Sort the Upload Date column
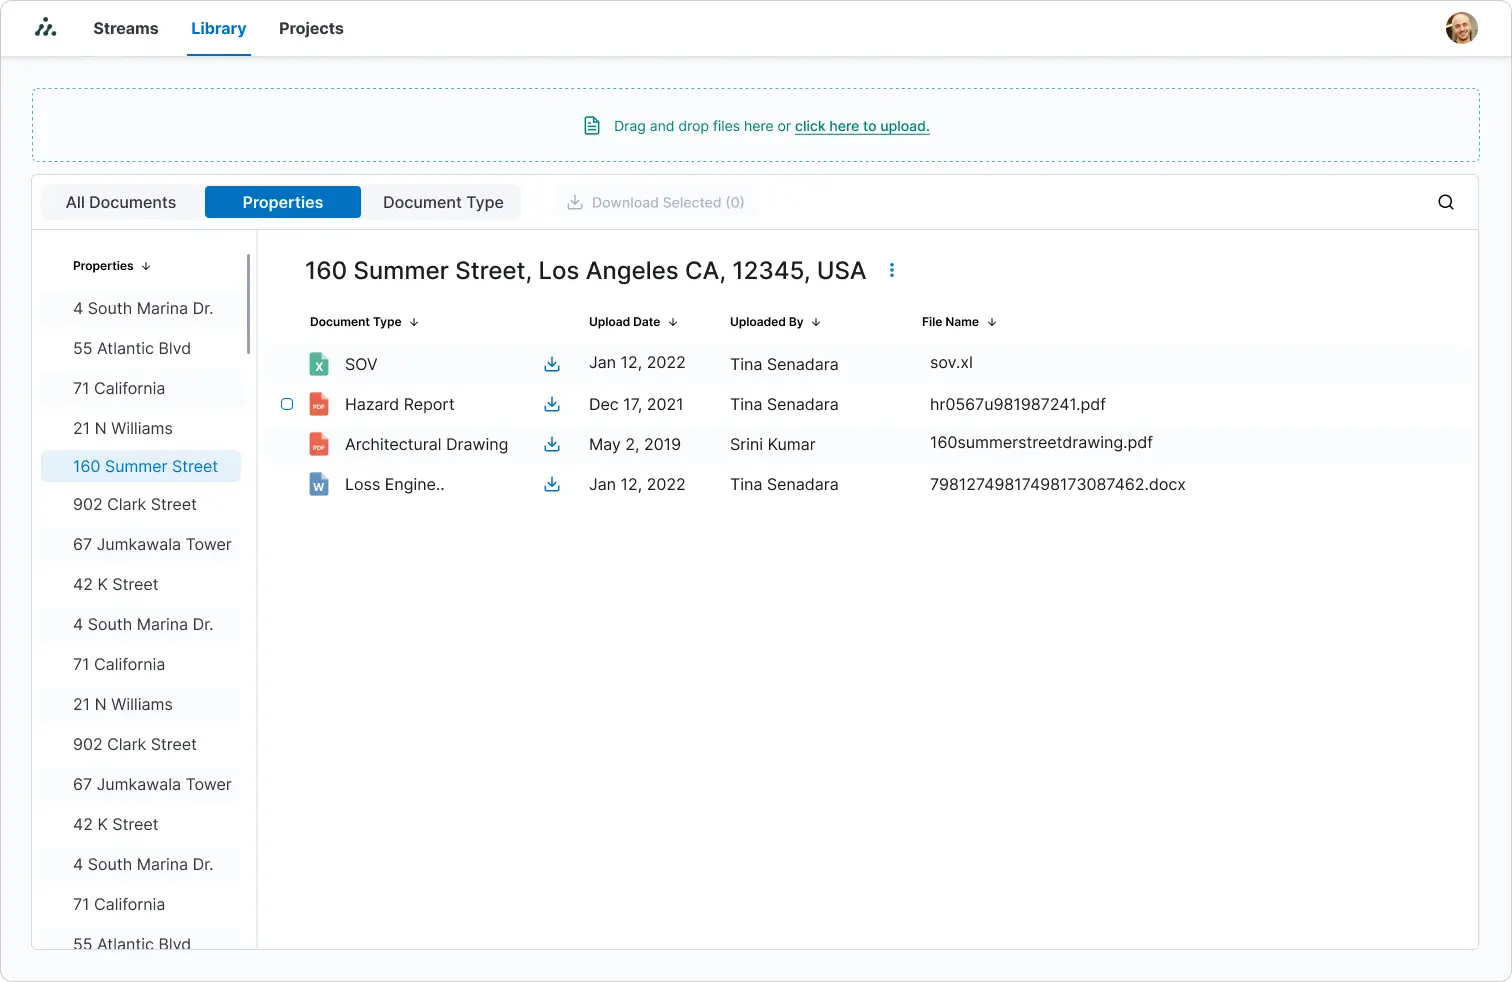Image resolution: width=1512 pixels, height=982 pixels. [x=674, y=321]
